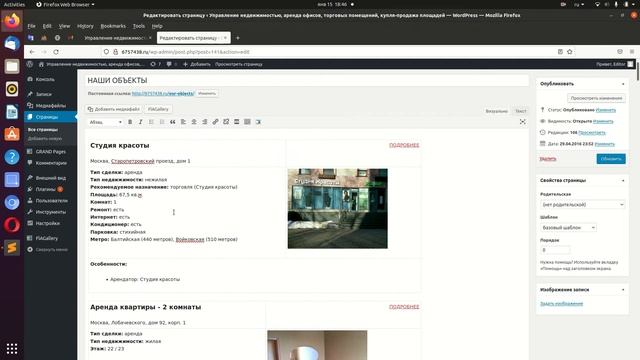Browse revisions via the Просмотреть link
Screen dimensions: 640x360
point(592,133)
